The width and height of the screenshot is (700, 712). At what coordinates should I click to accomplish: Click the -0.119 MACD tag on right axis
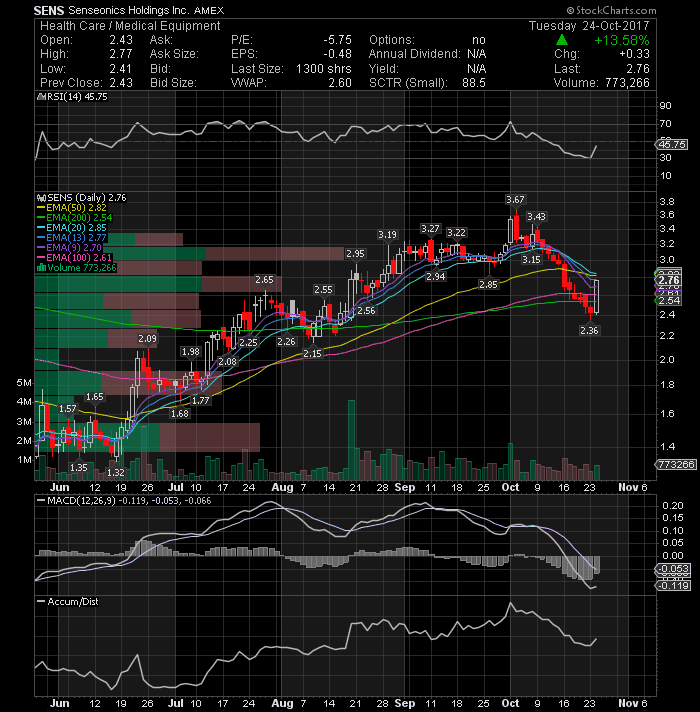pyautogui.click(x=675, y=586)
